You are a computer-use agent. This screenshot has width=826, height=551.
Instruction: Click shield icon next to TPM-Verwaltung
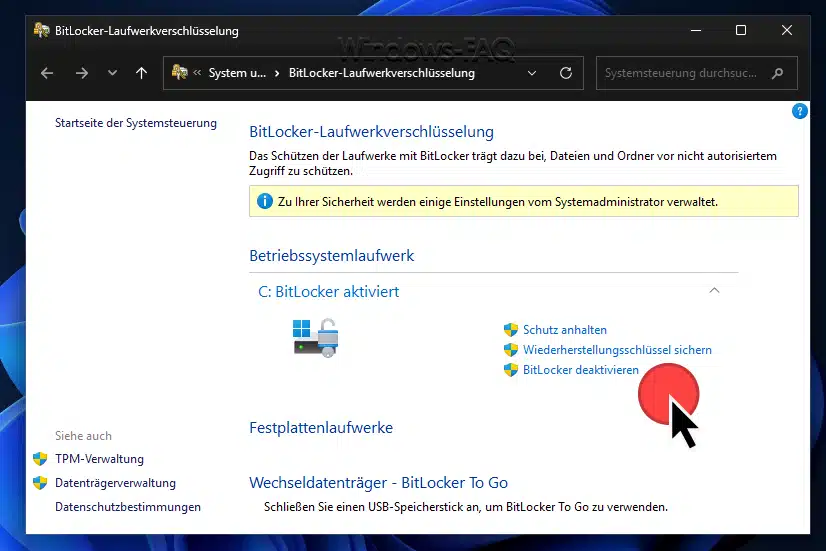(x=40, y=459)
